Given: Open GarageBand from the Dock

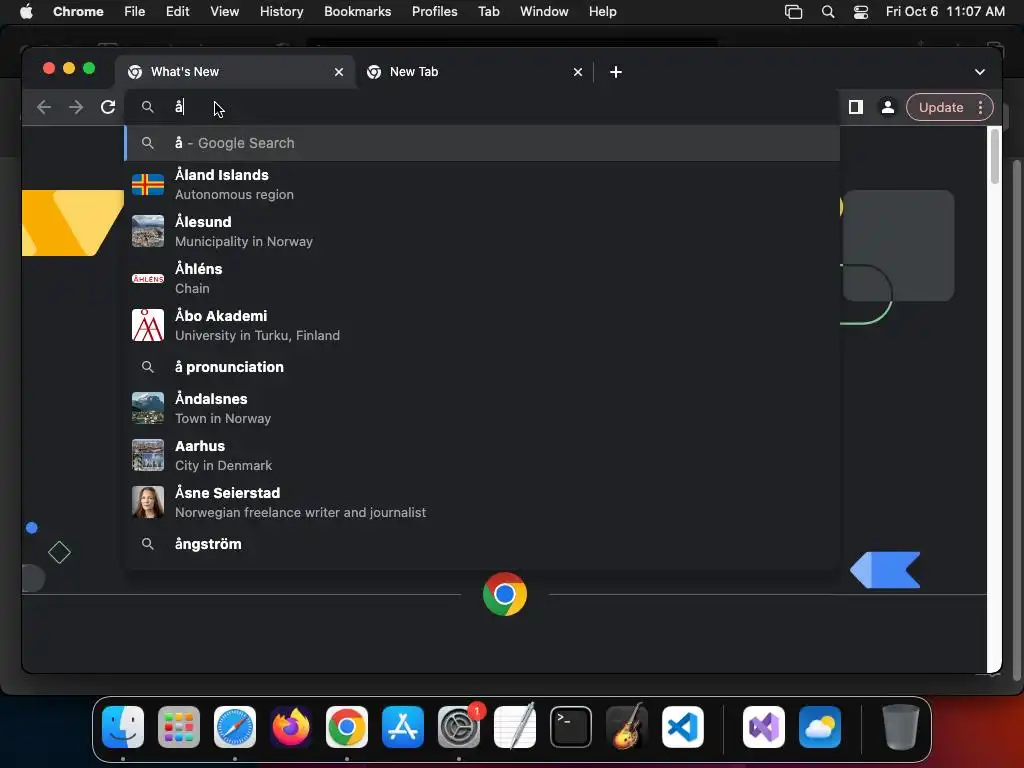Looking at the screenshot, I should (x=627, y=727).
